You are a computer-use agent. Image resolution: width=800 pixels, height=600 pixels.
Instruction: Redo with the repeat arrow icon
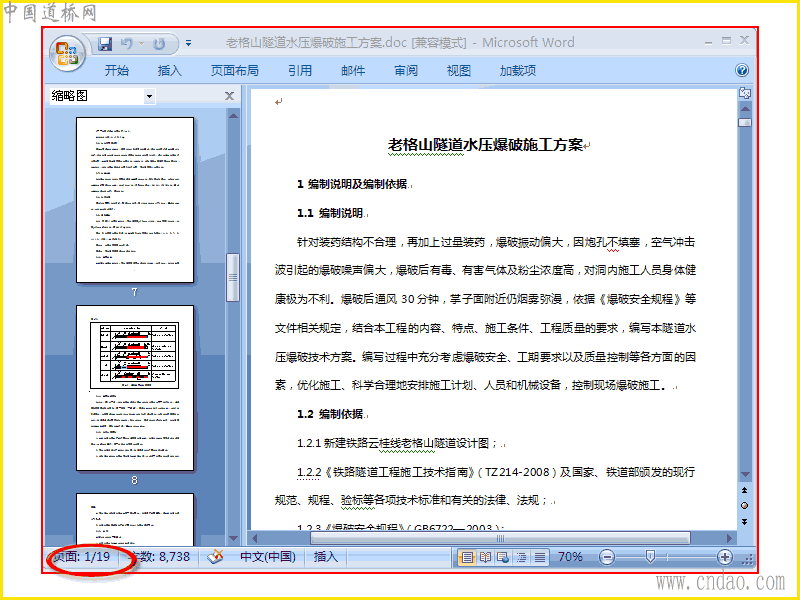(x=160, y=44)
